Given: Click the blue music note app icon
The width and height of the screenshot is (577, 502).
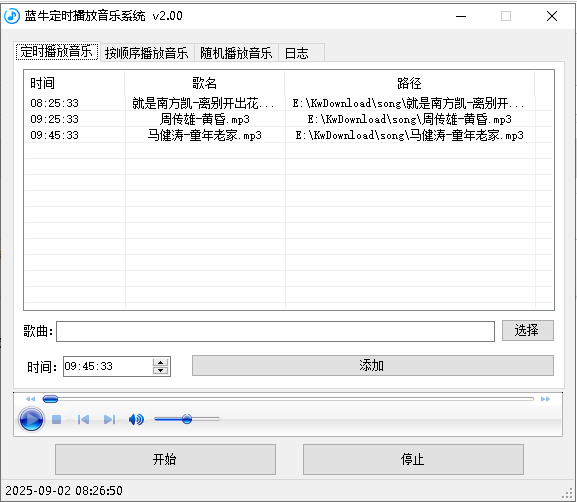Looking at the screenshot, I should [x=12, y=16].
